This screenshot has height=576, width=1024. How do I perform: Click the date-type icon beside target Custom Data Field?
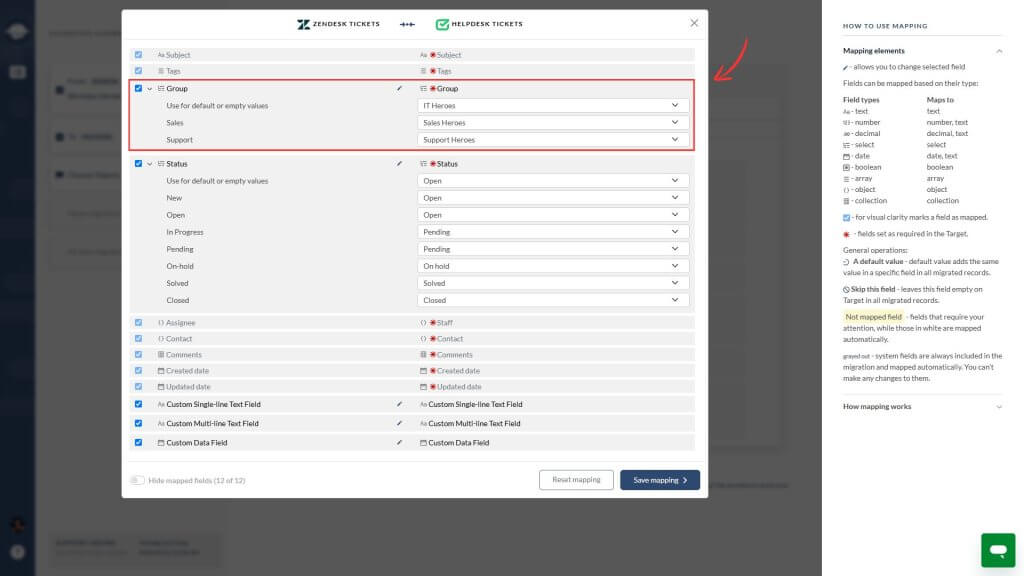click(423, 443)
